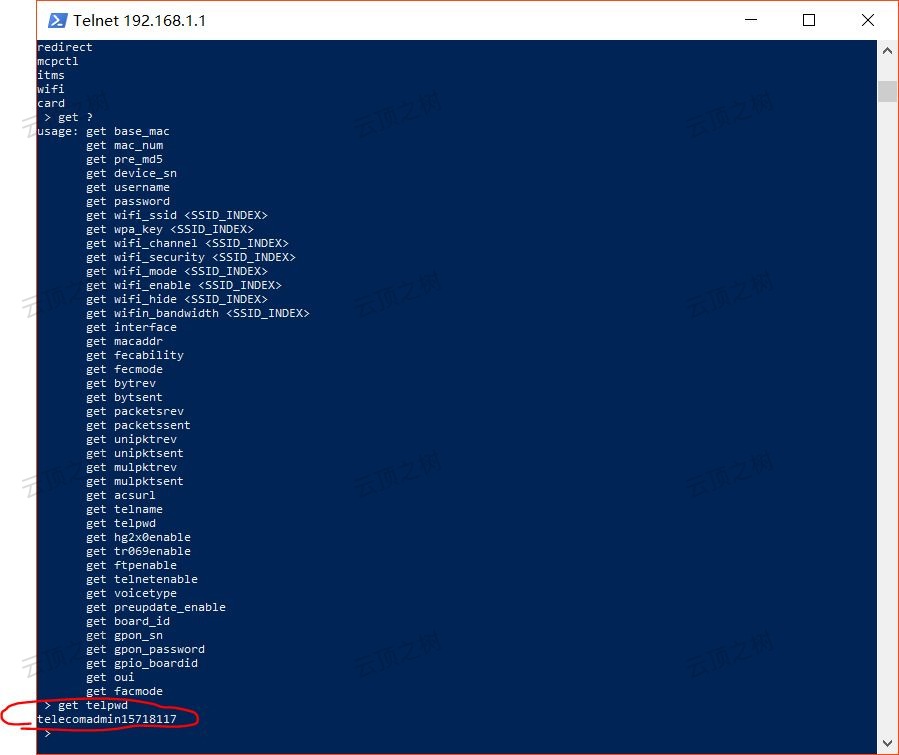Click the "Telnet 192.168.1.1" title text
This screenshot has height=755, width=899.
coord(139,20)
